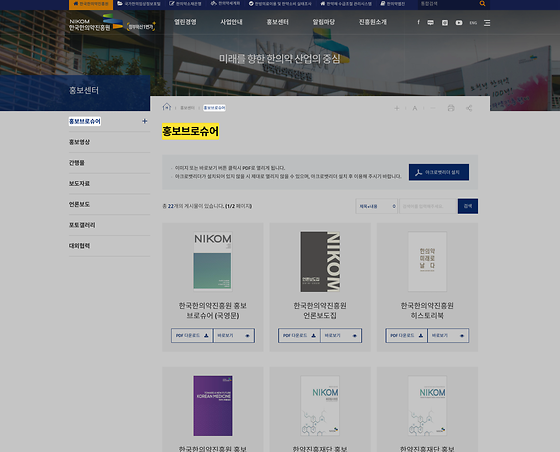
Task: Decrease font size with minus icon
Action: [x=433, y=108]
